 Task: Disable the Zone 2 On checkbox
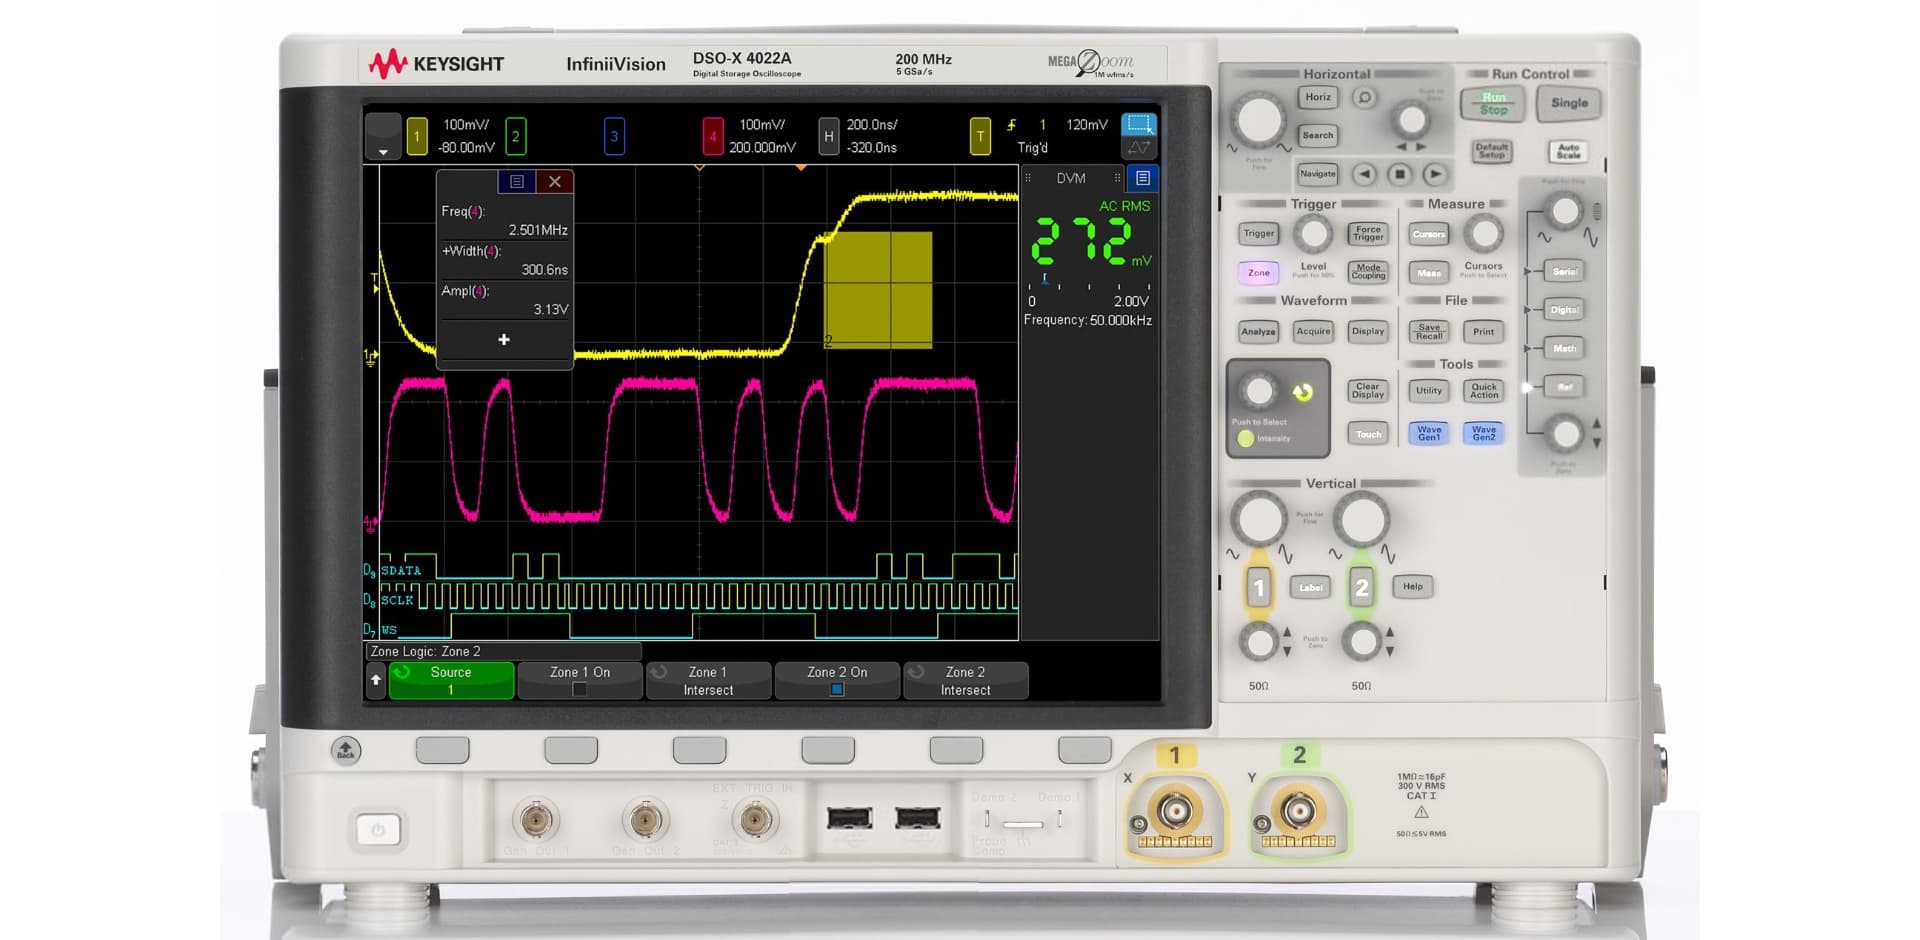[837, 689]
